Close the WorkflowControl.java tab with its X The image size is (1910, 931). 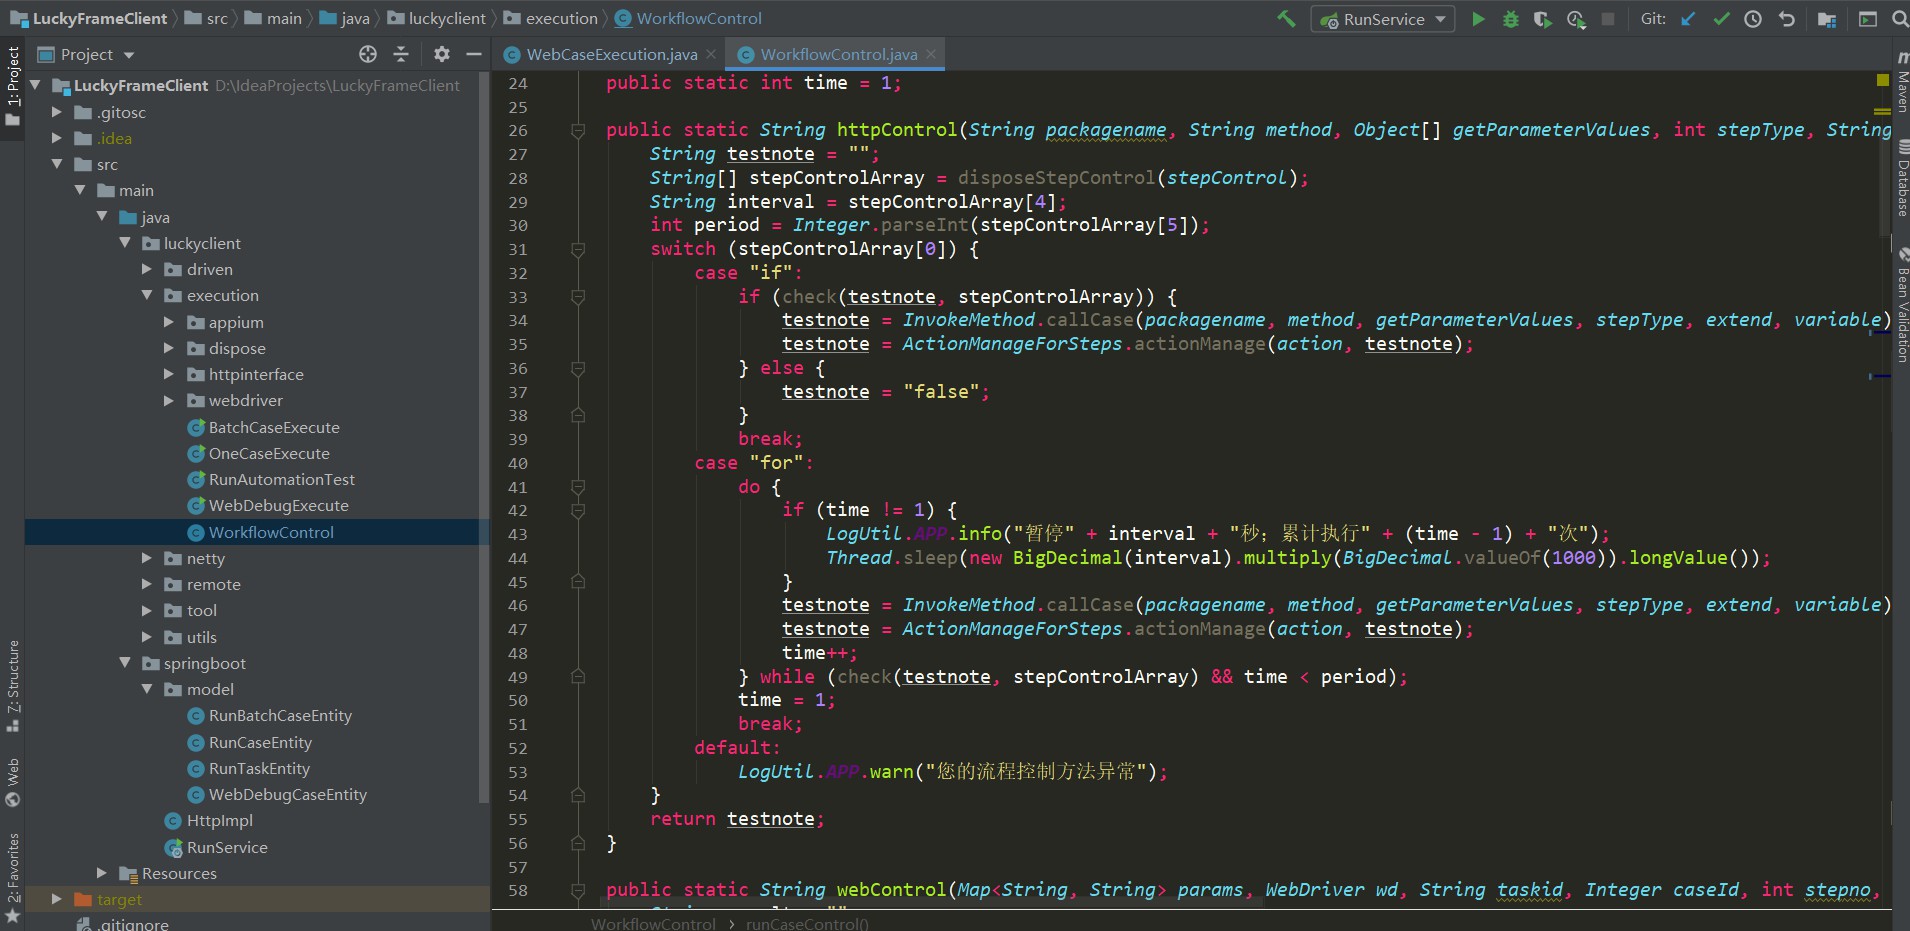(931, 54)
